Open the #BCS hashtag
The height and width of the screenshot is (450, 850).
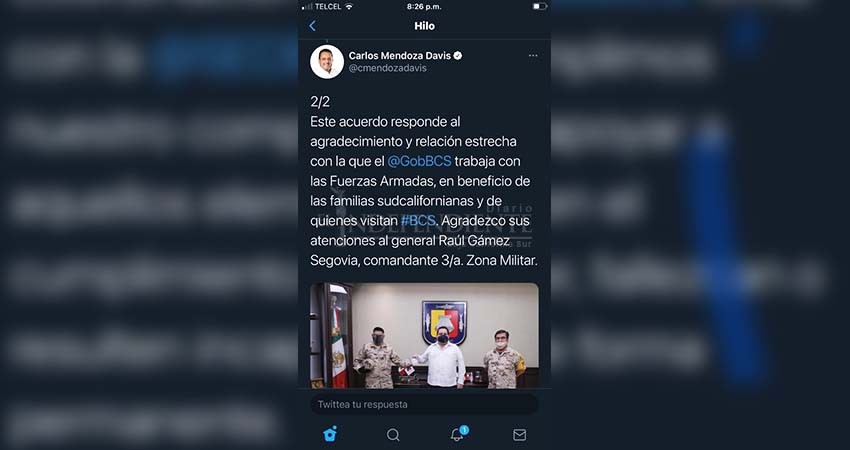[x=418, y=221]
